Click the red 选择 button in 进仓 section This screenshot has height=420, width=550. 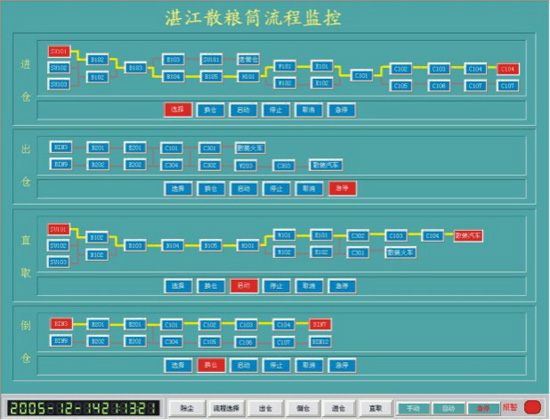pyautogui.click(x=178, y=109)
